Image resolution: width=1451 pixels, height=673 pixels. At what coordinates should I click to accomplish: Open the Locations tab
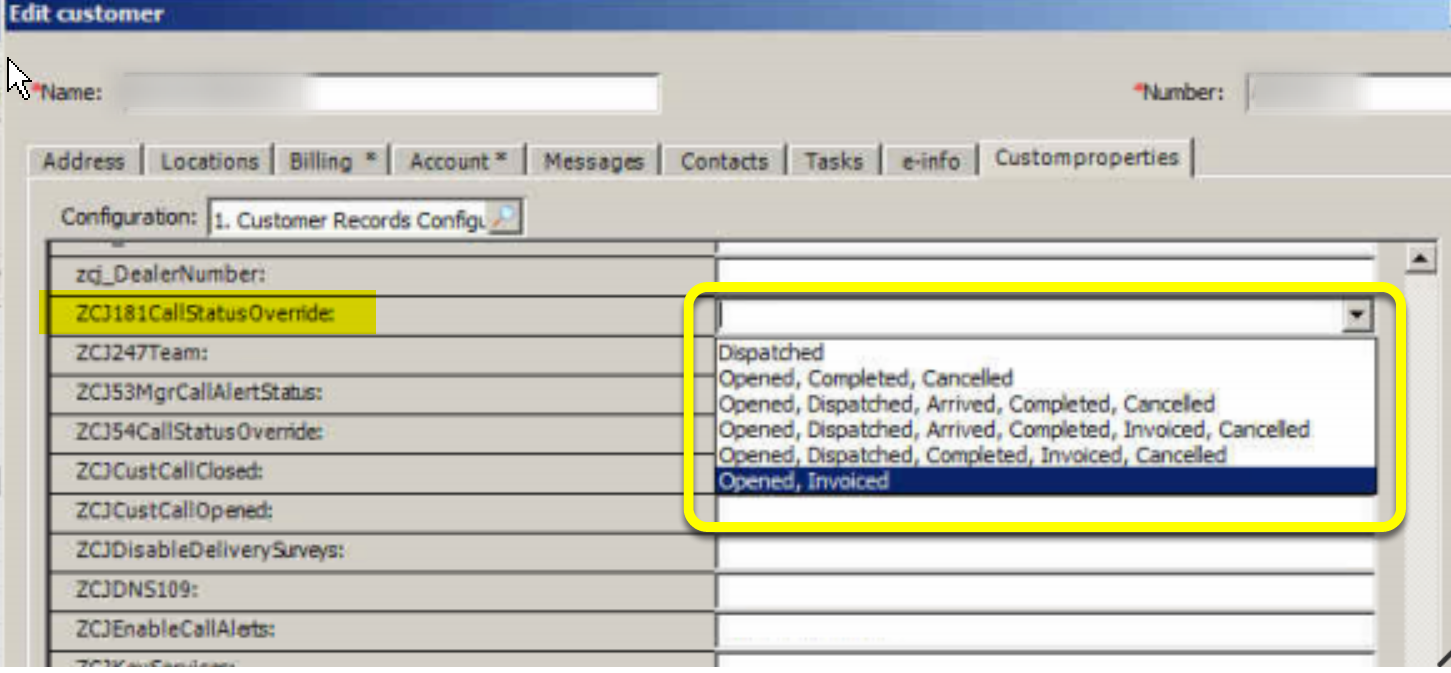point(210,161)
